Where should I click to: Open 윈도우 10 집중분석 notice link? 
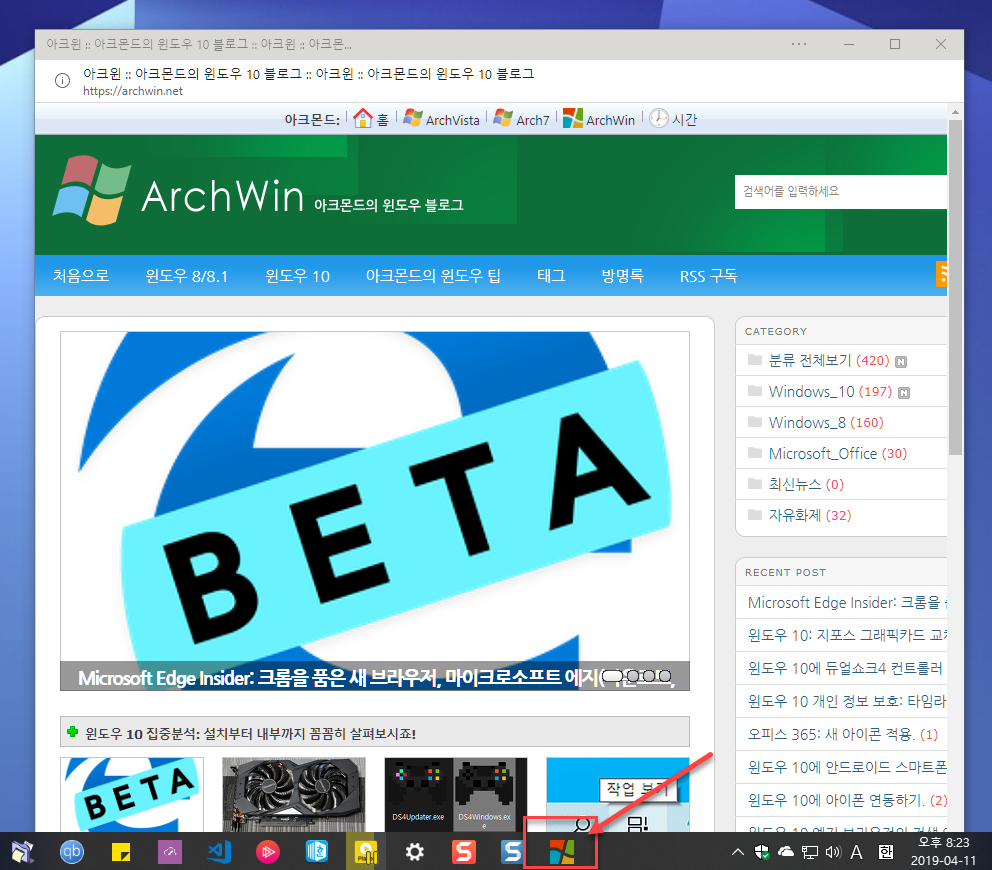(x=251, y=733)
